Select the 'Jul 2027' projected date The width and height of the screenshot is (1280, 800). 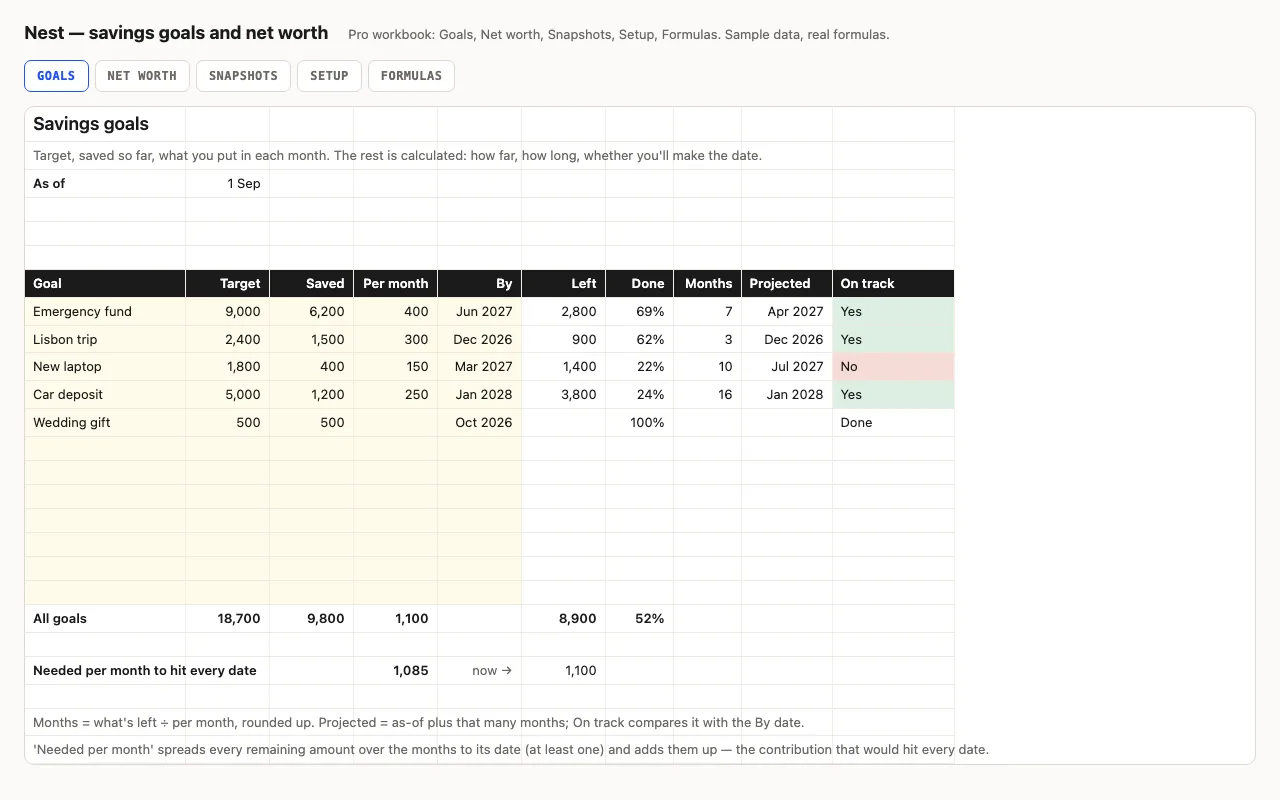click(x=787, y=367)
